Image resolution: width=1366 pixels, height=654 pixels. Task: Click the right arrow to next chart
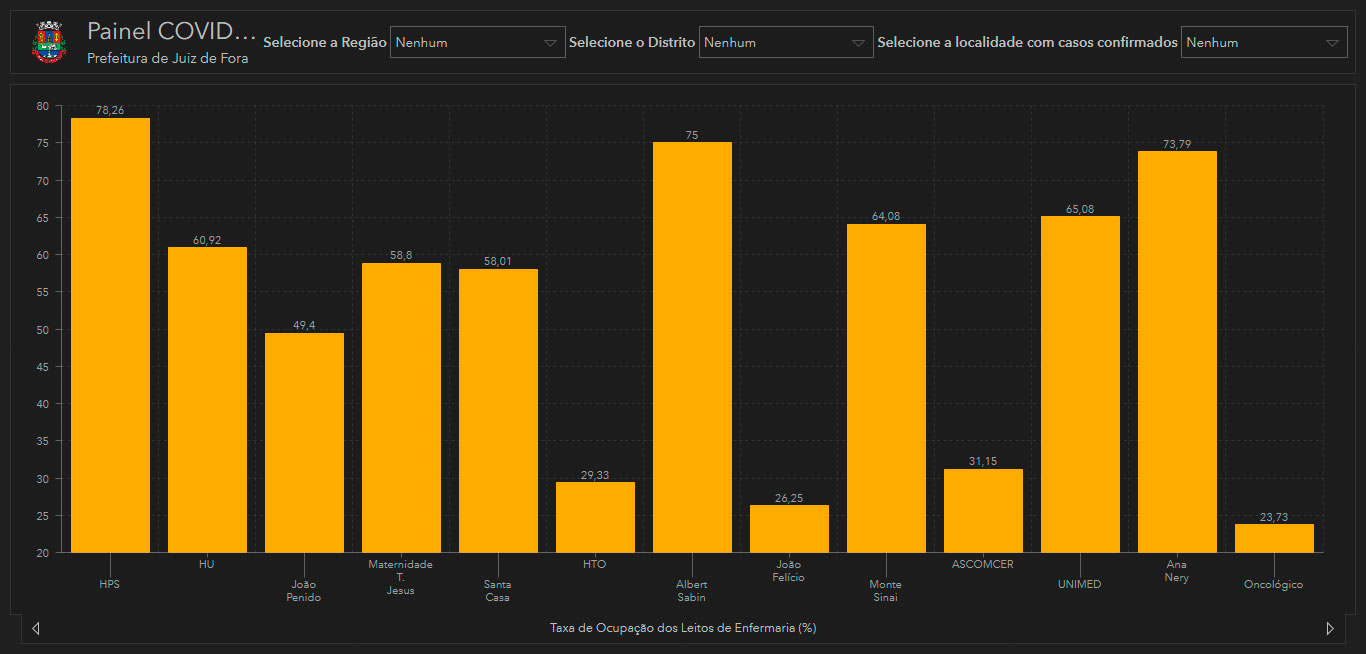coord(1330,629)
